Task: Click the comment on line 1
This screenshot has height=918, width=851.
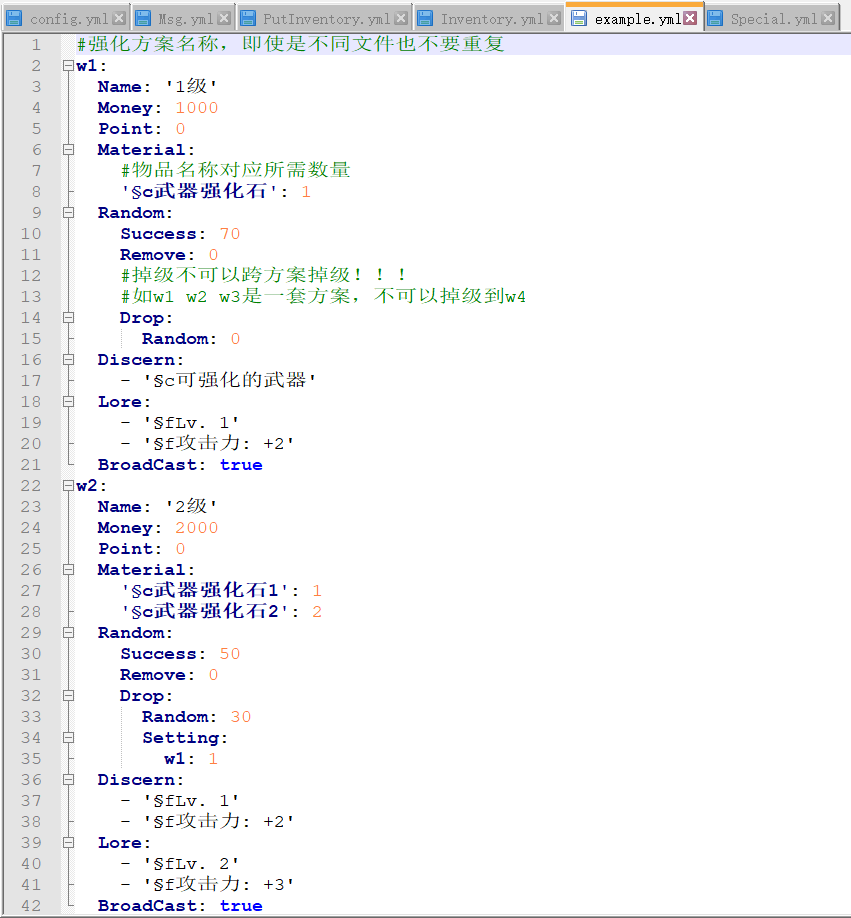Action: click(x=291, y=44)
